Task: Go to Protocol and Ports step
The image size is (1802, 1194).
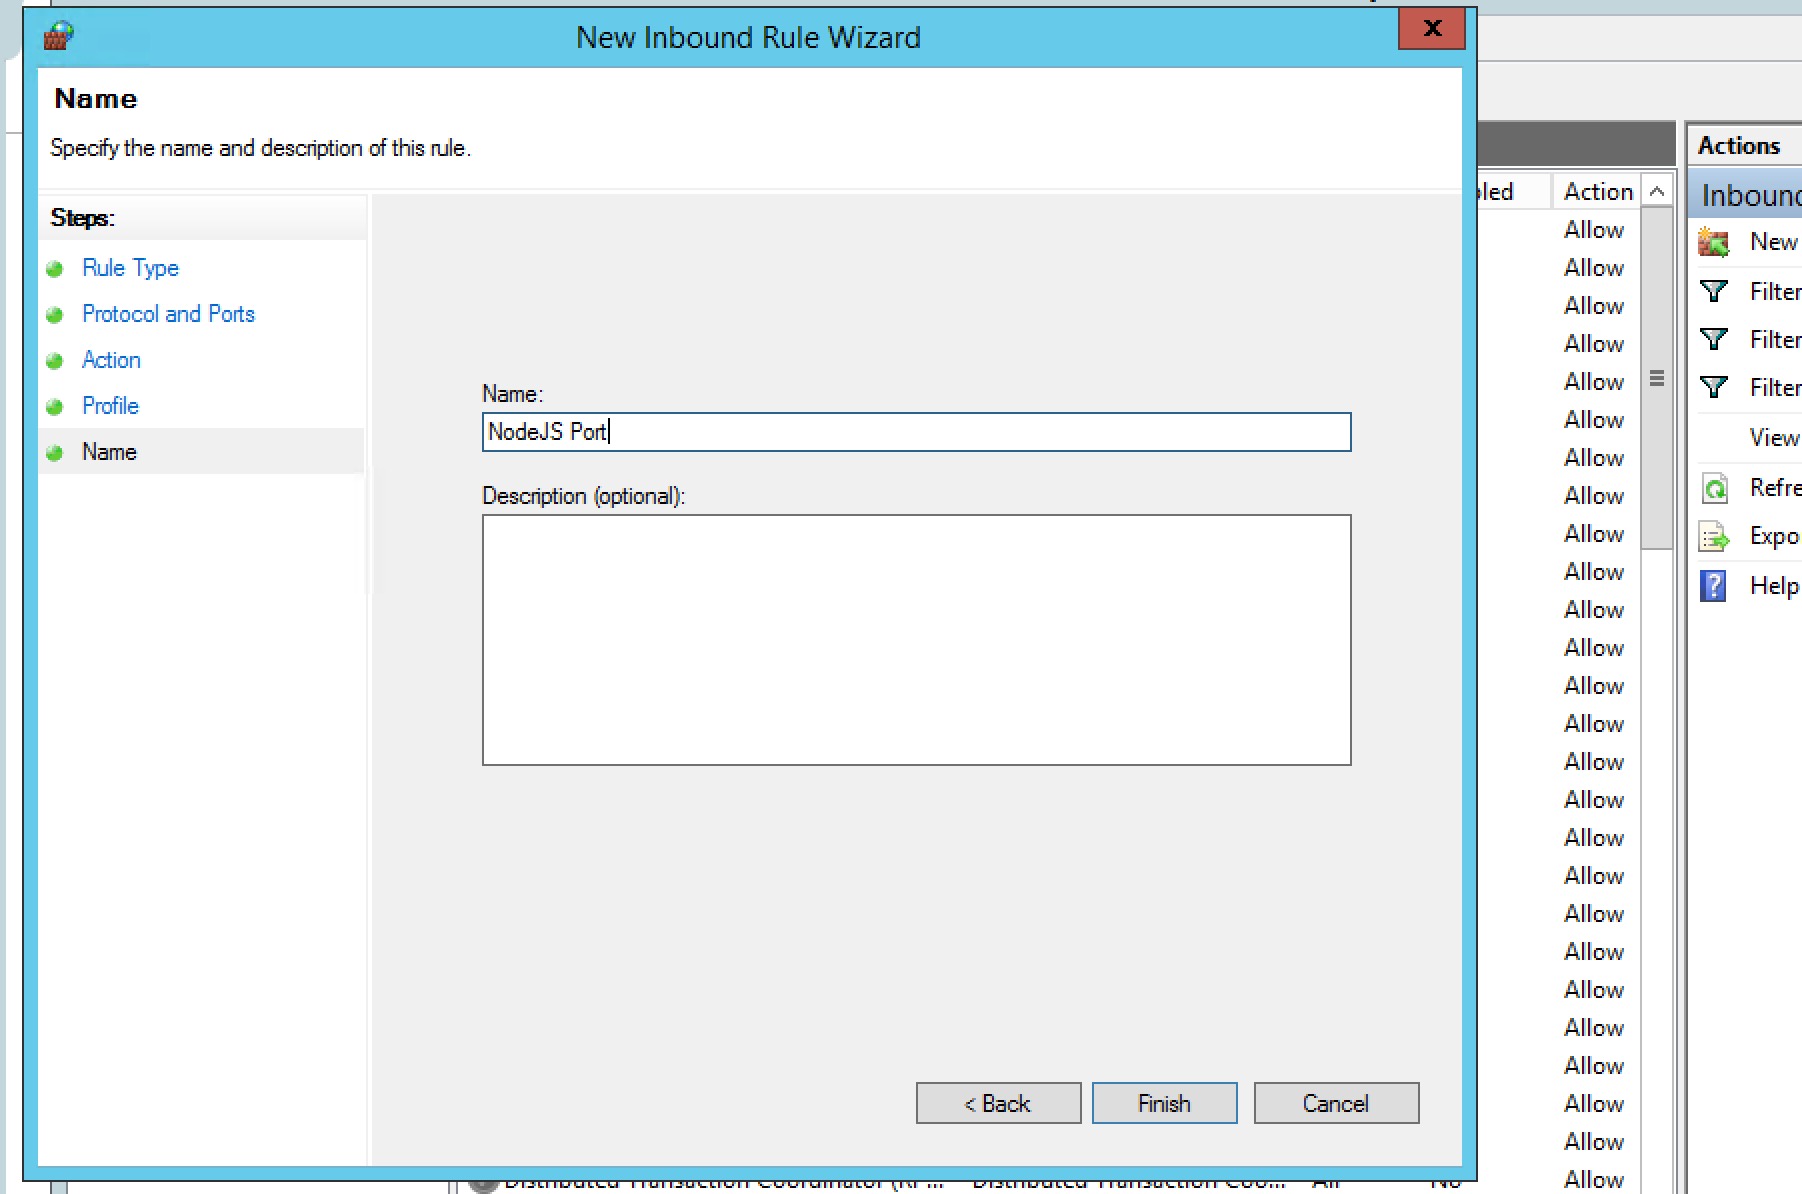Action: [168, 314]
